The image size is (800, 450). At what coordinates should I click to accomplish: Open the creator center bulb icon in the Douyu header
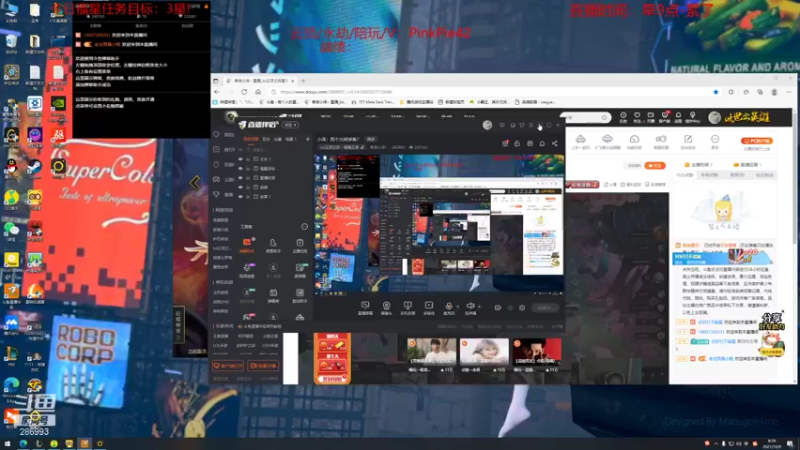click(692, 117)
